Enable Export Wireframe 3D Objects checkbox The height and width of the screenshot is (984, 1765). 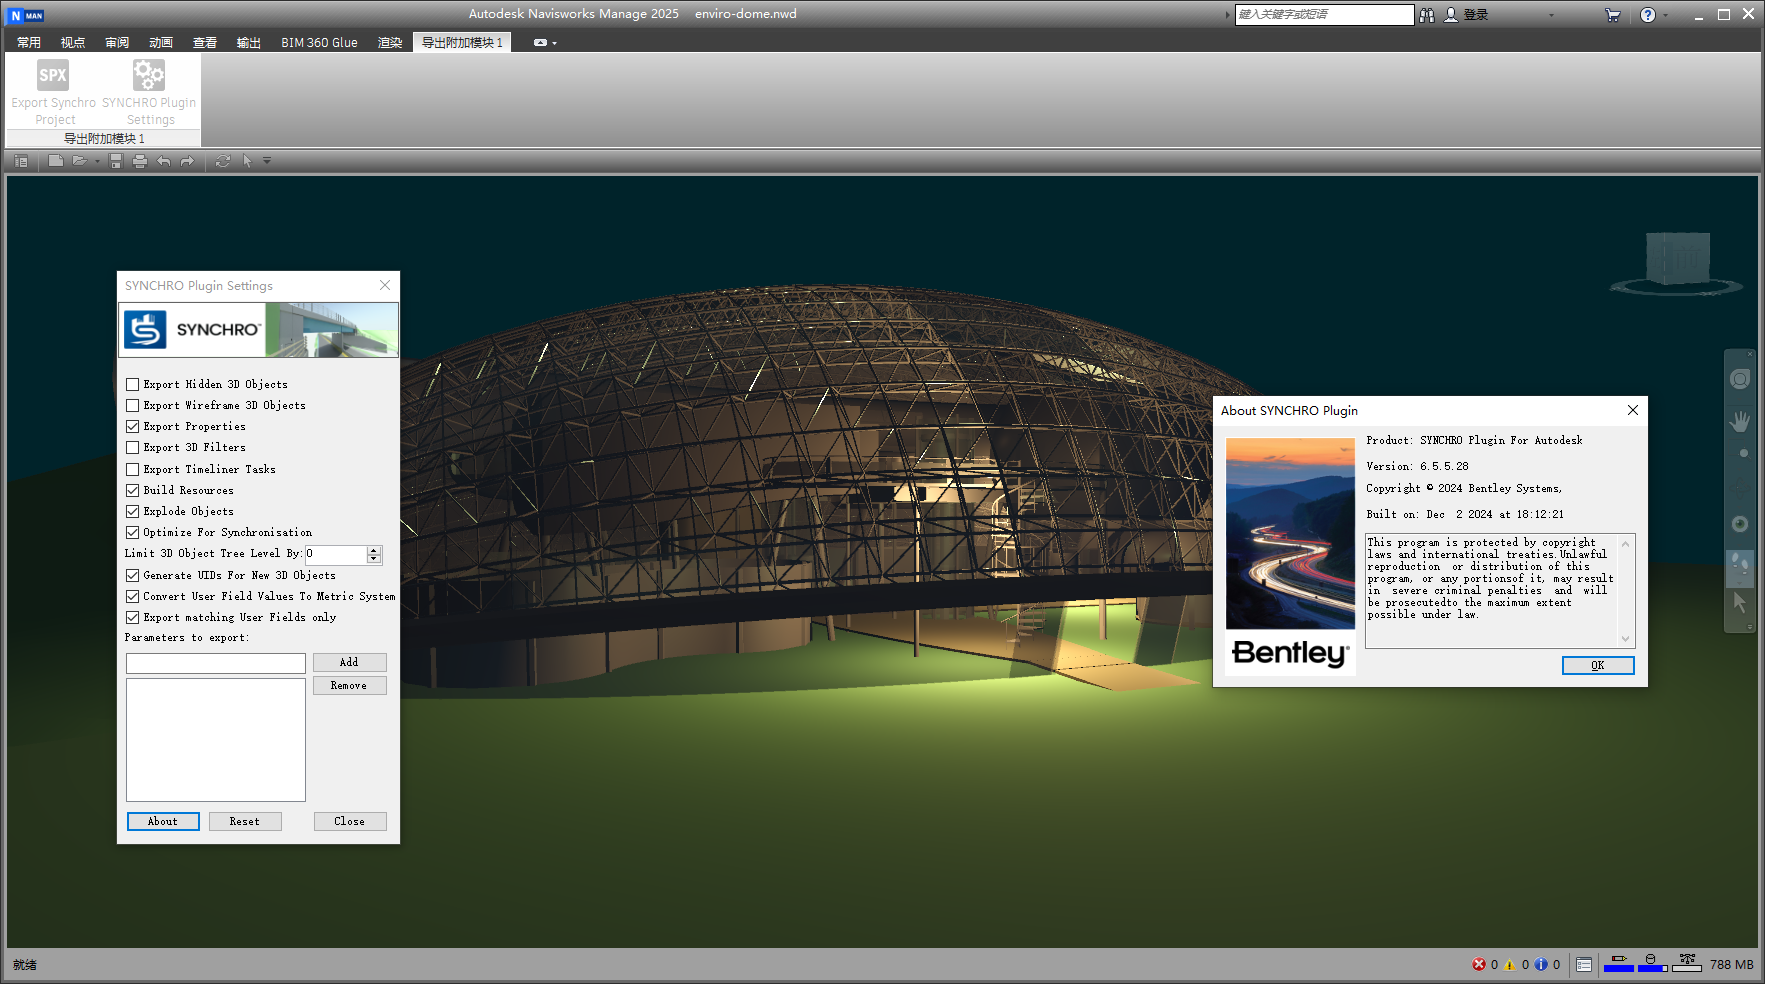pos(132,405)
